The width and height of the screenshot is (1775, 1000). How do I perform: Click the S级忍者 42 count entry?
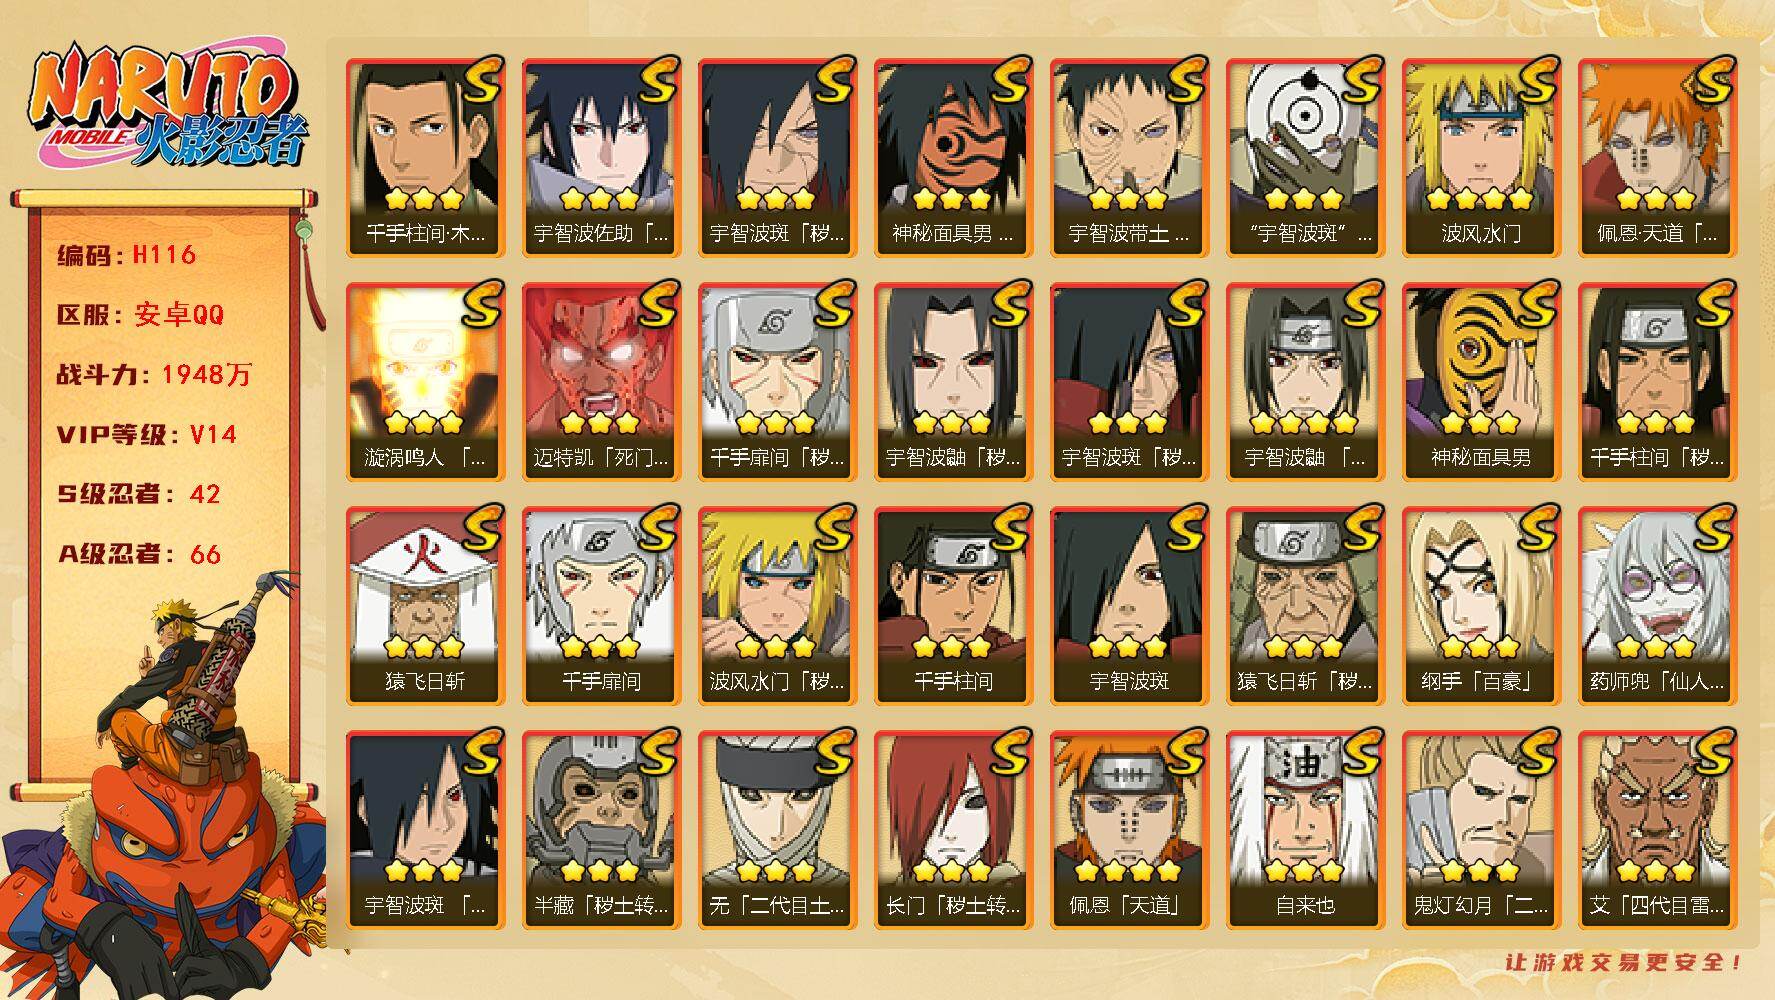pos(139,494)
